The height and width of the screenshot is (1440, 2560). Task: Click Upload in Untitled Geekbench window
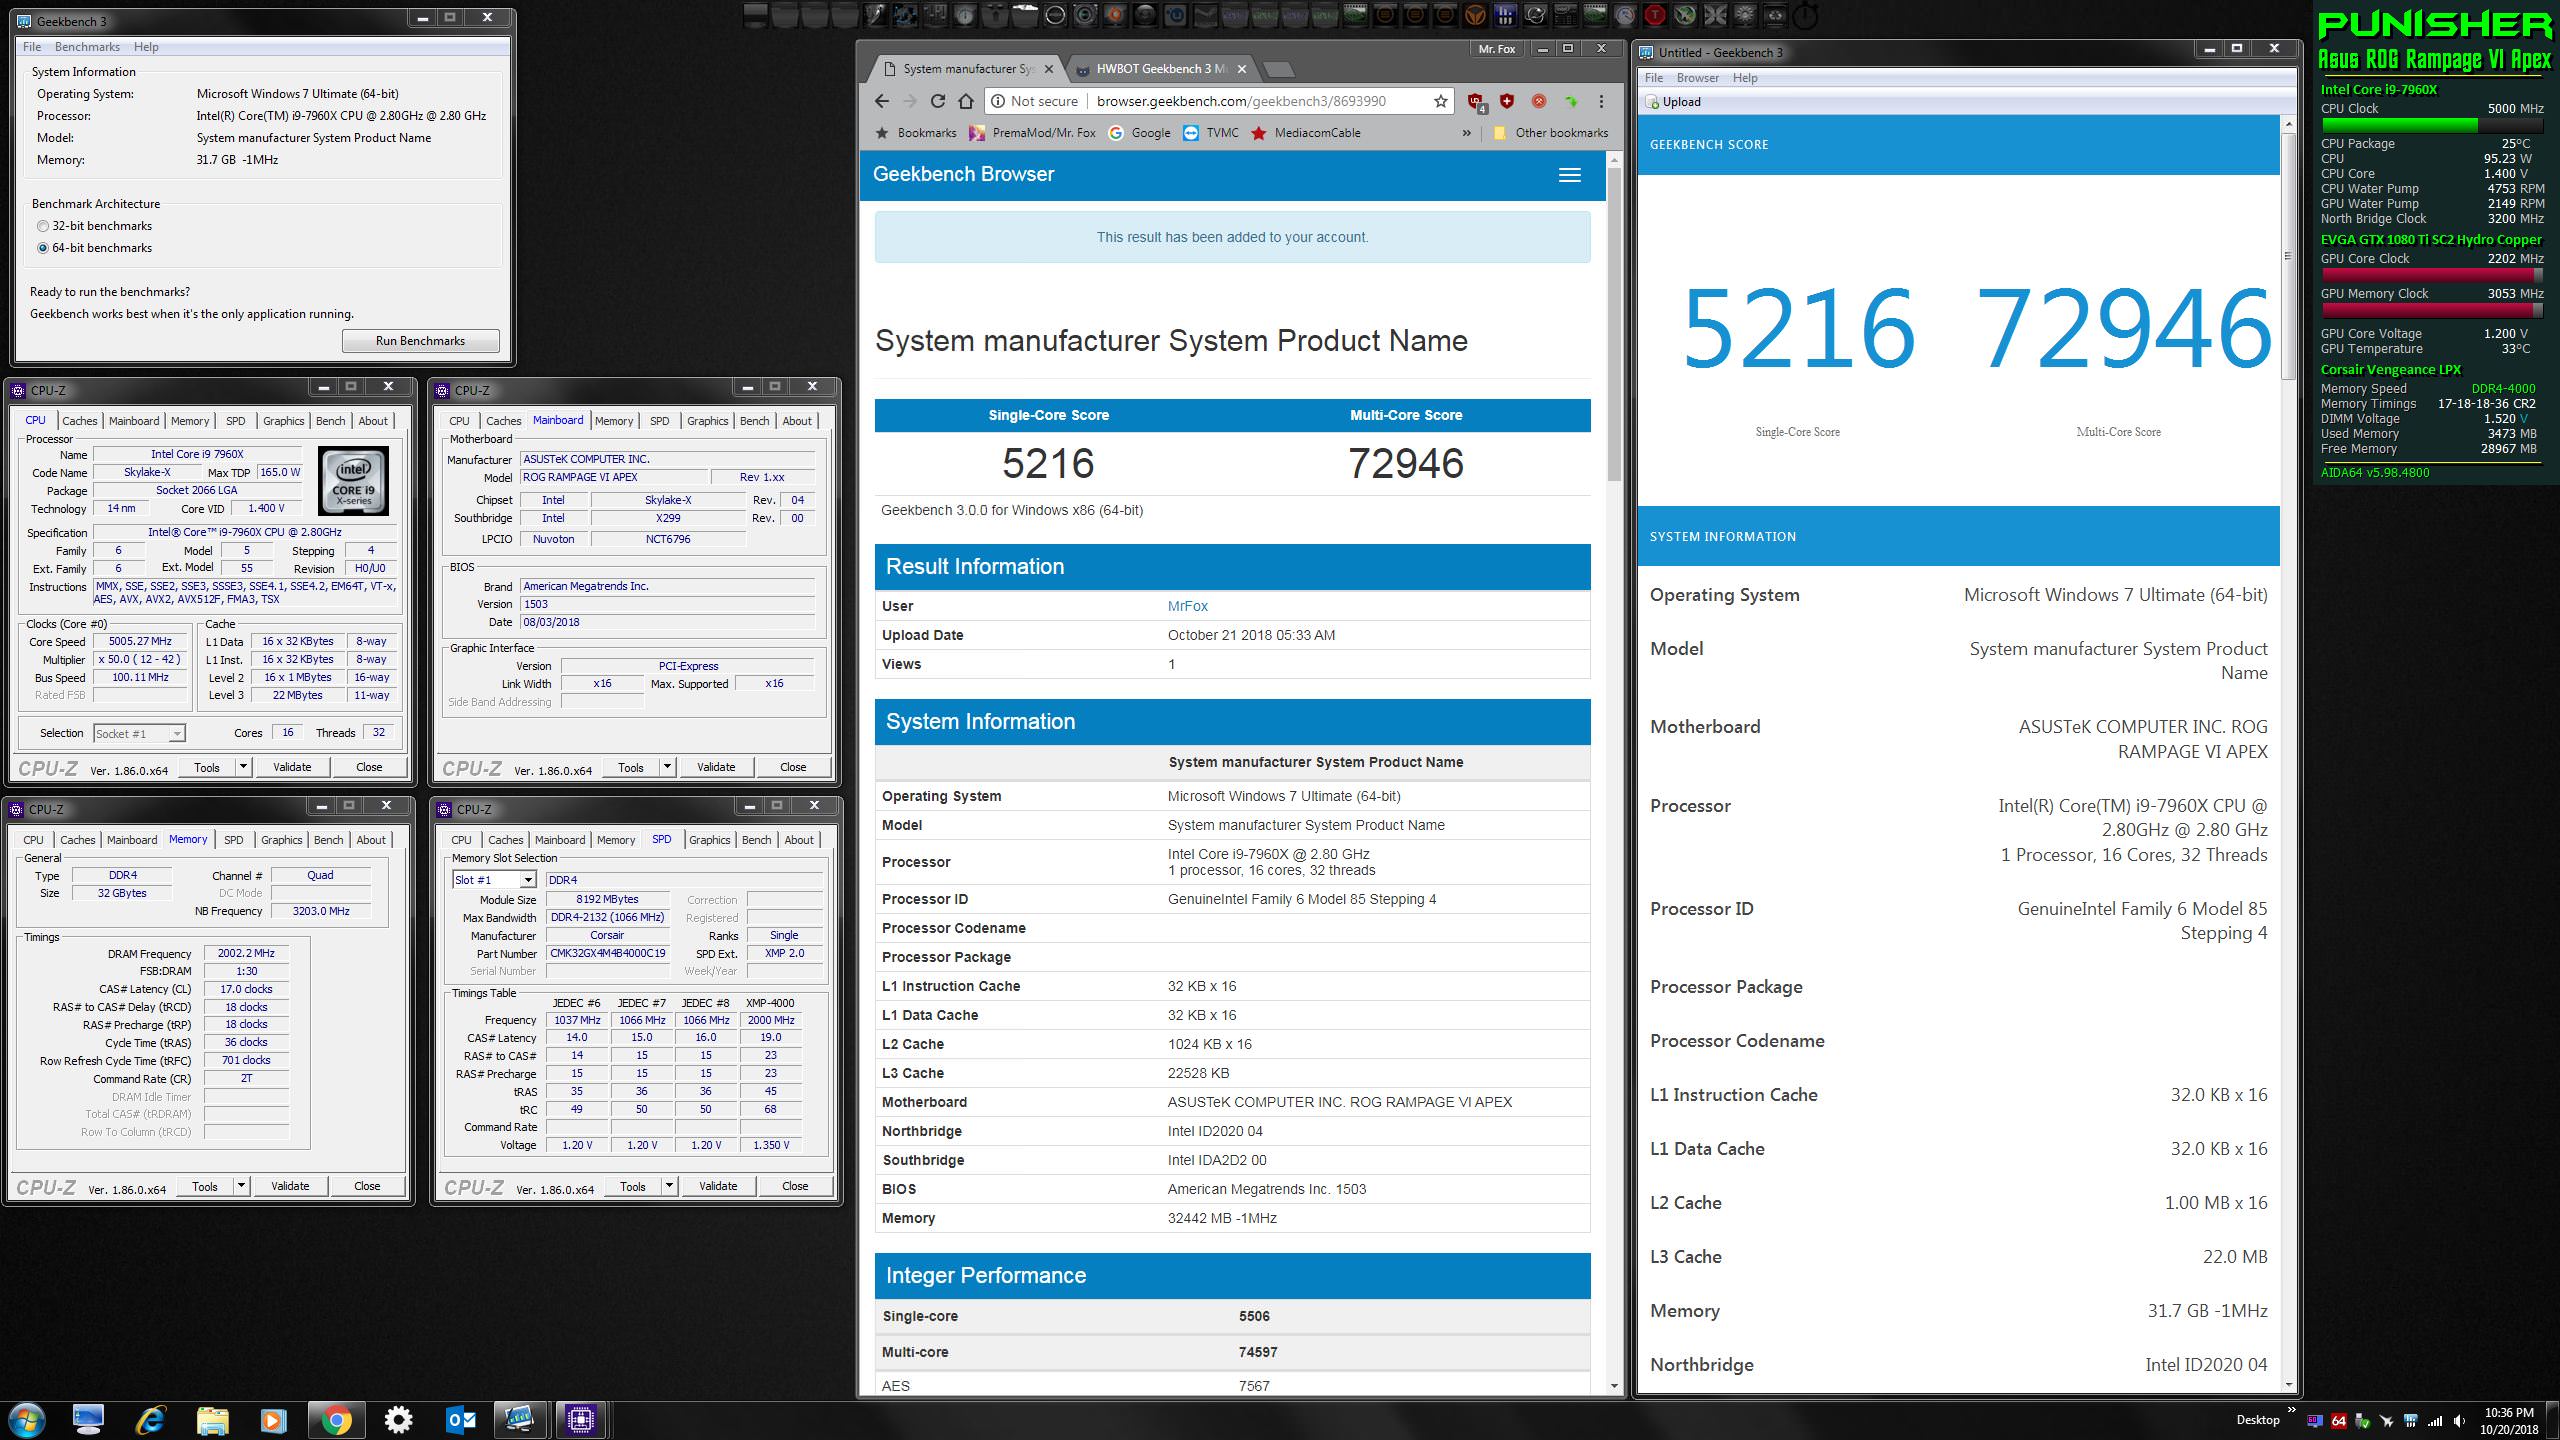[x=1673, y=102]
